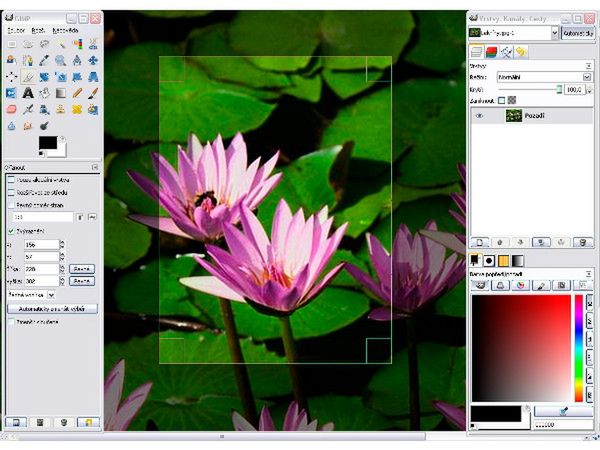Viewport: 600px width, 450px height.
Task: Uncheck the Zvýraznění highlight checkbox
Action: (x=11, y=231)
